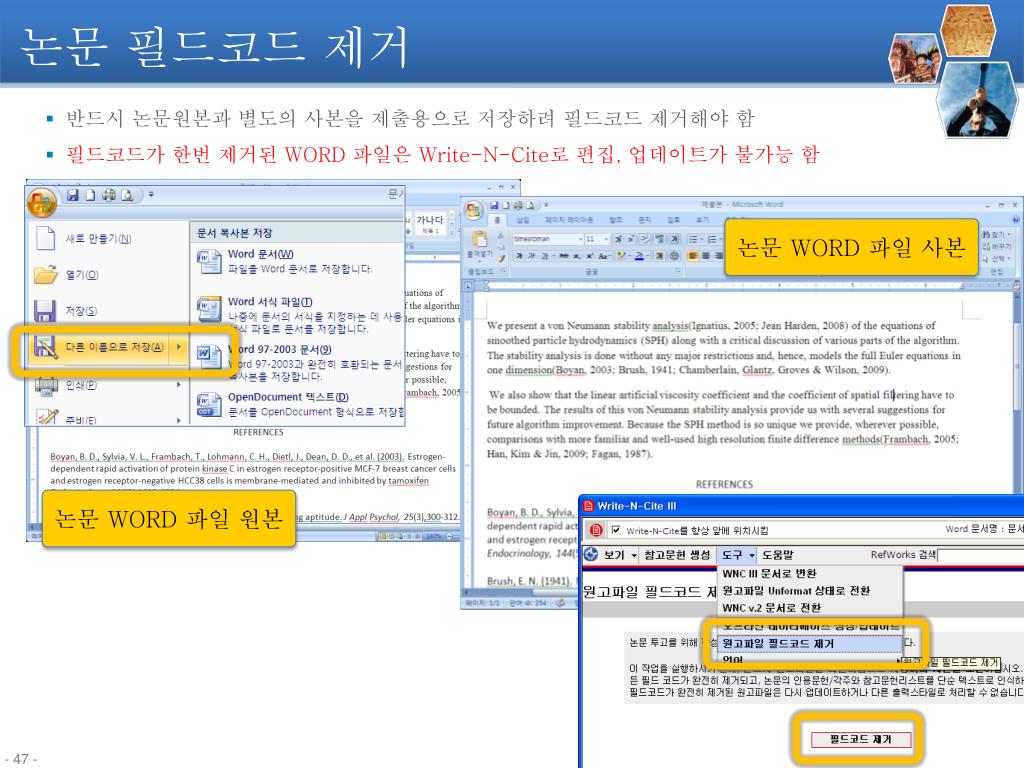1024x768 pixels.
Task: Choose Word 문서(W) save format
Action: click(x=298, y=261)
